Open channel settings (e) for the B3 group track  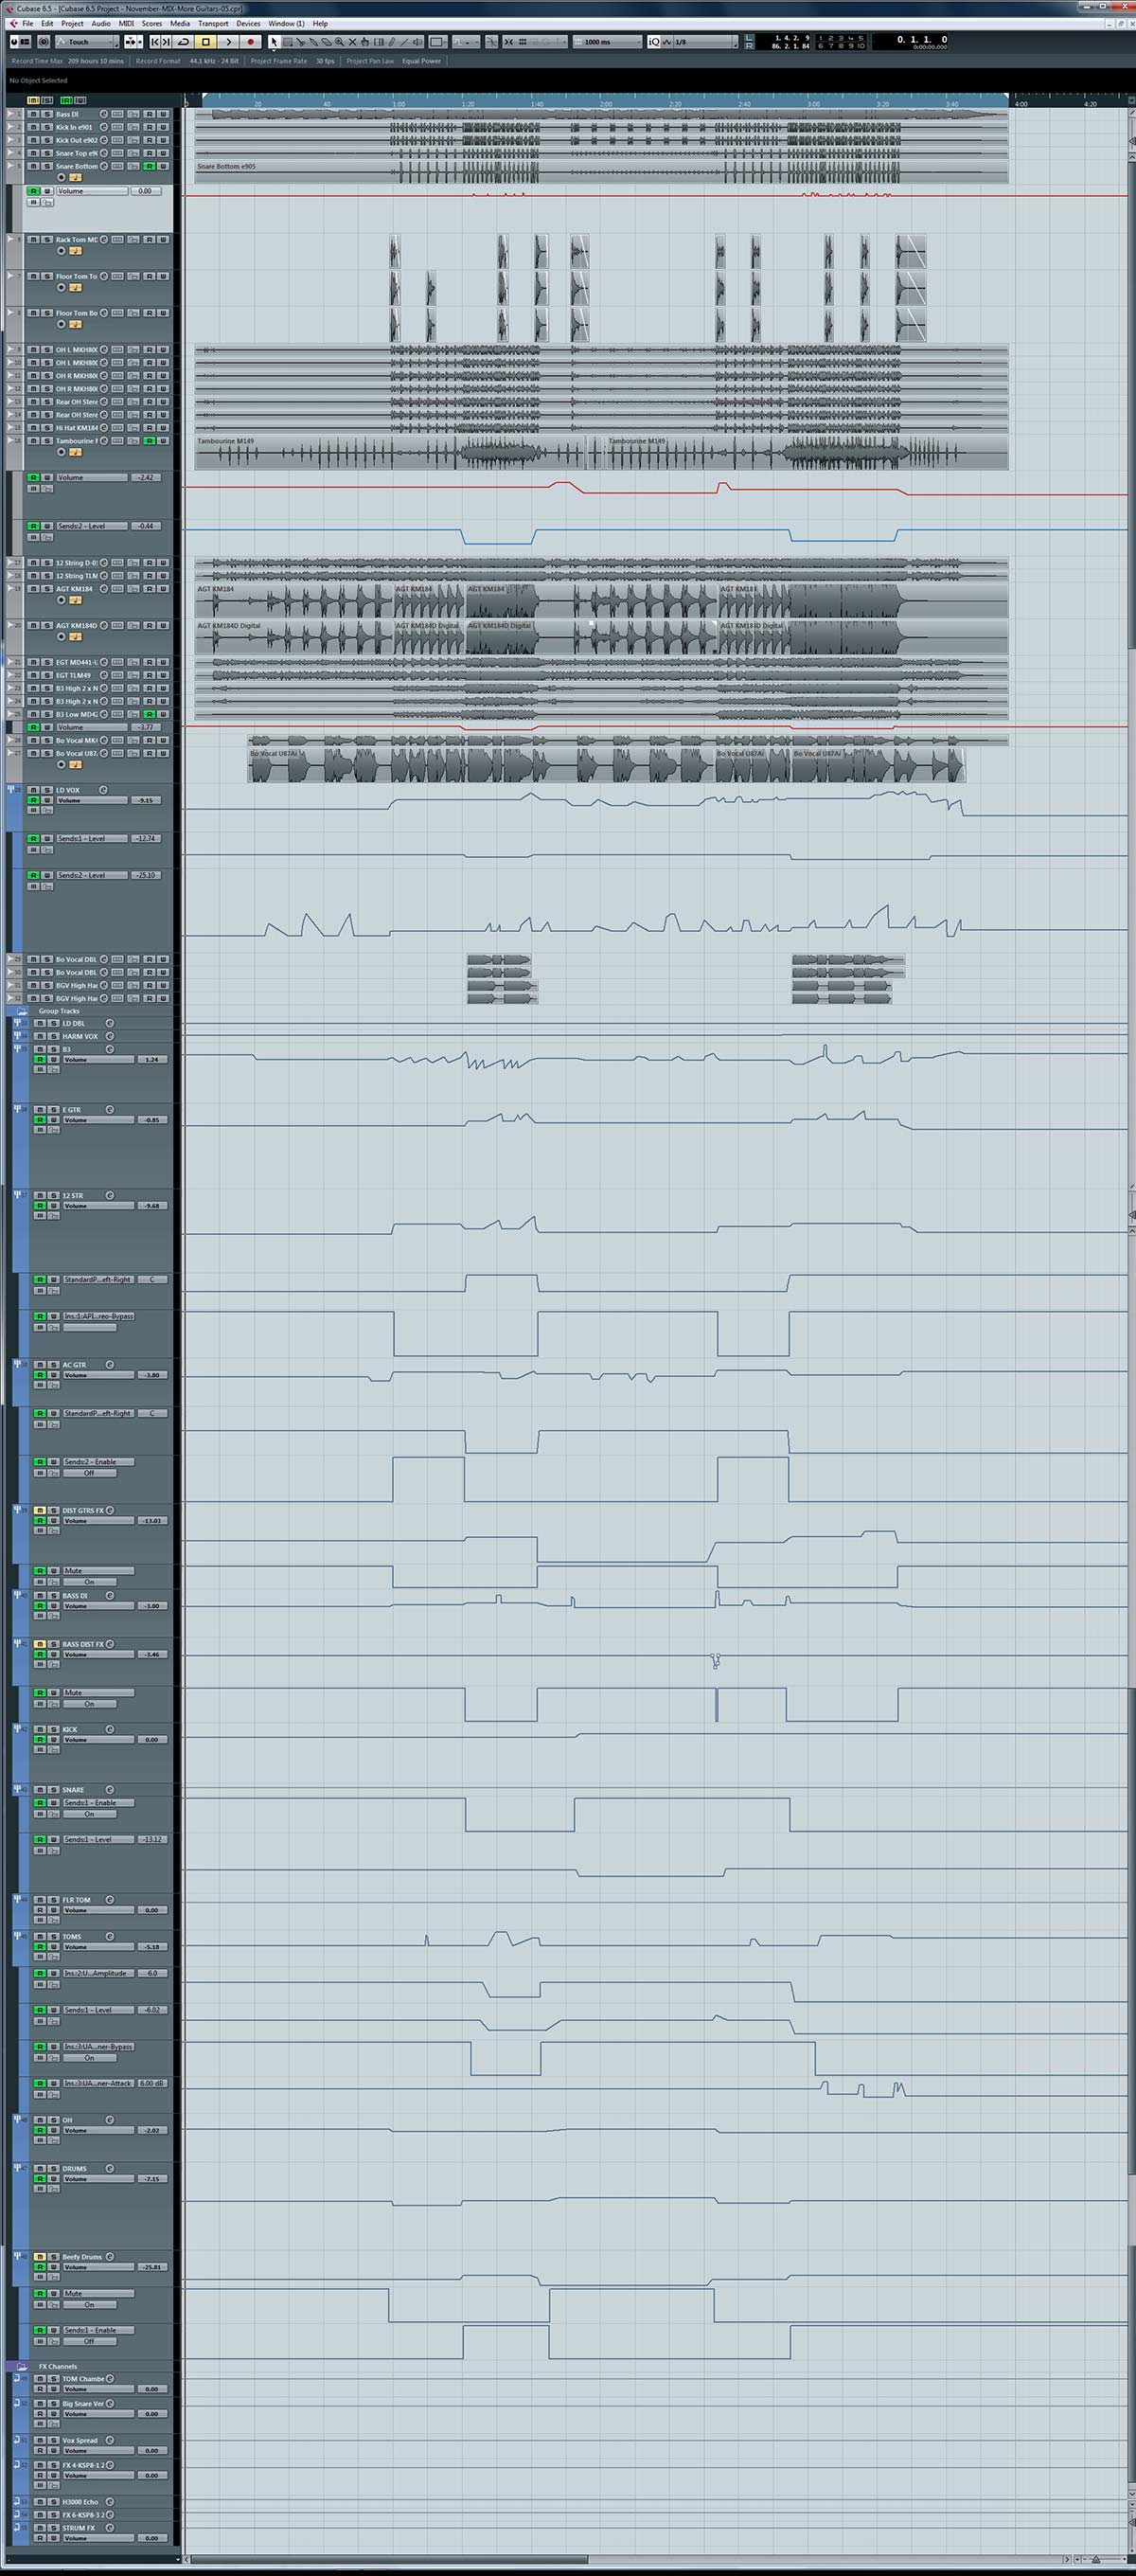(110, 1049)
